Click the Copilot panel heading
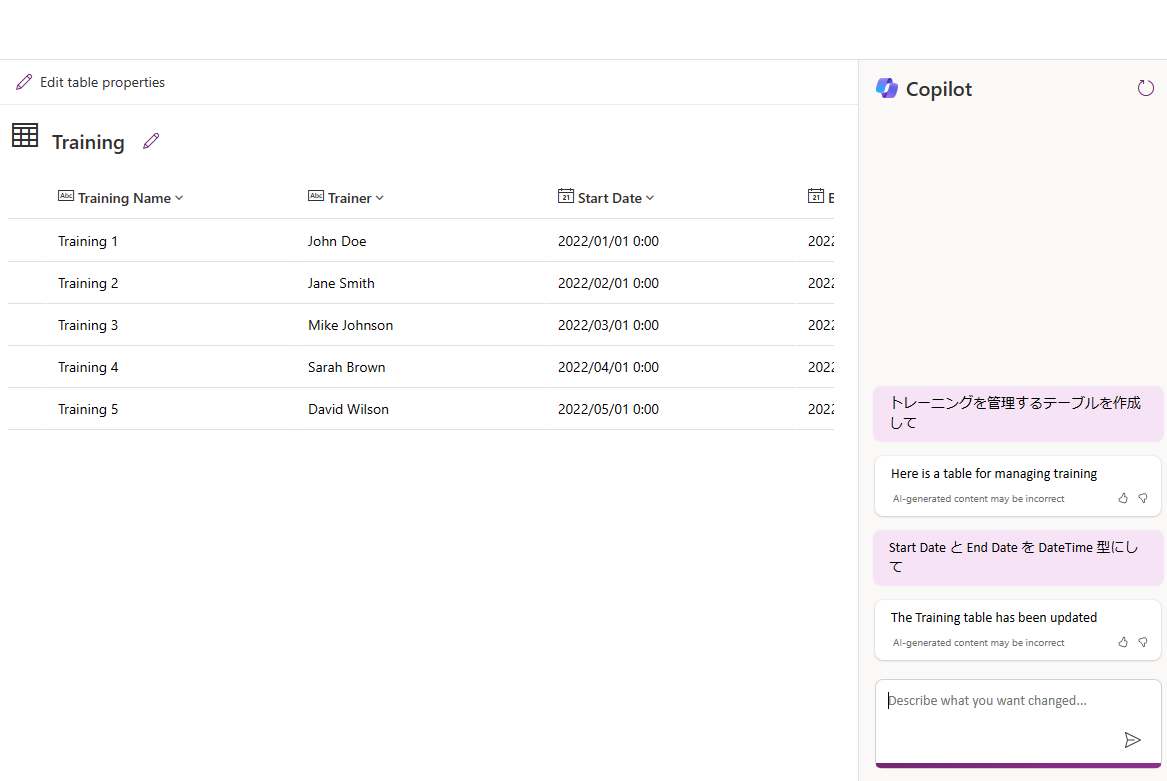 [x=939, y=89]
